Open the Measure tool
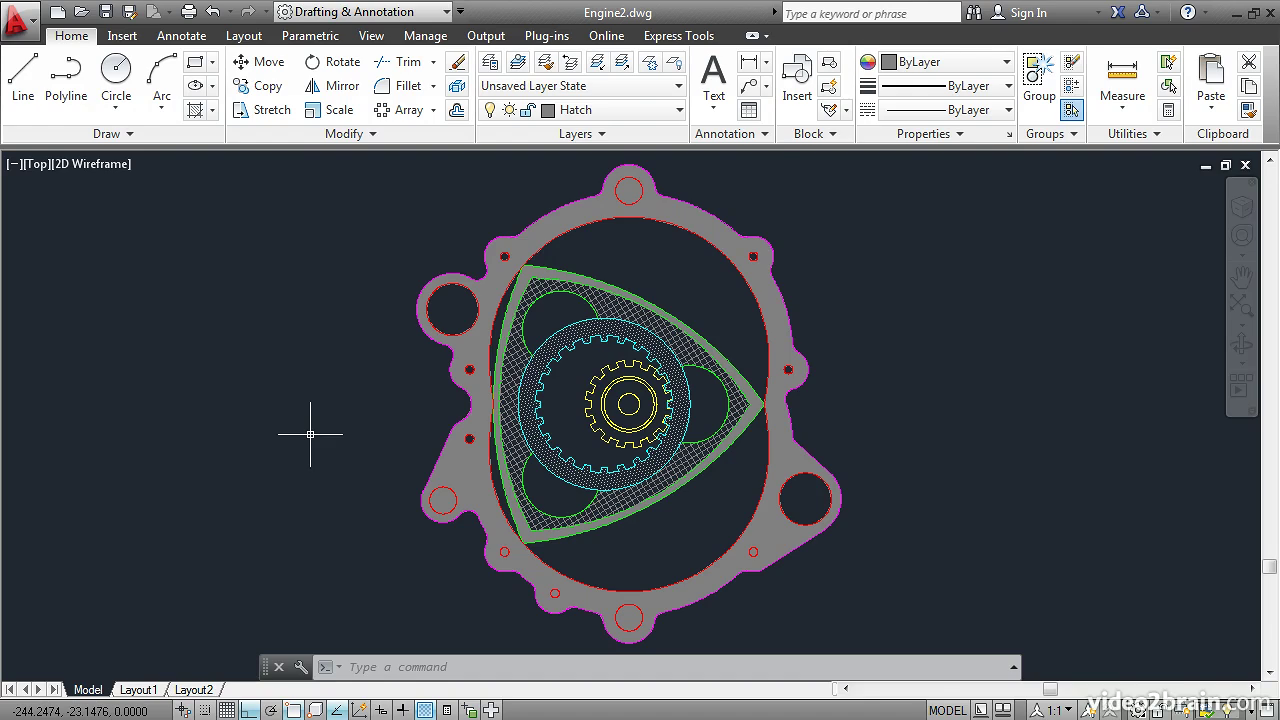This screenshot has width=1280, height=720. coord(1122,78)
